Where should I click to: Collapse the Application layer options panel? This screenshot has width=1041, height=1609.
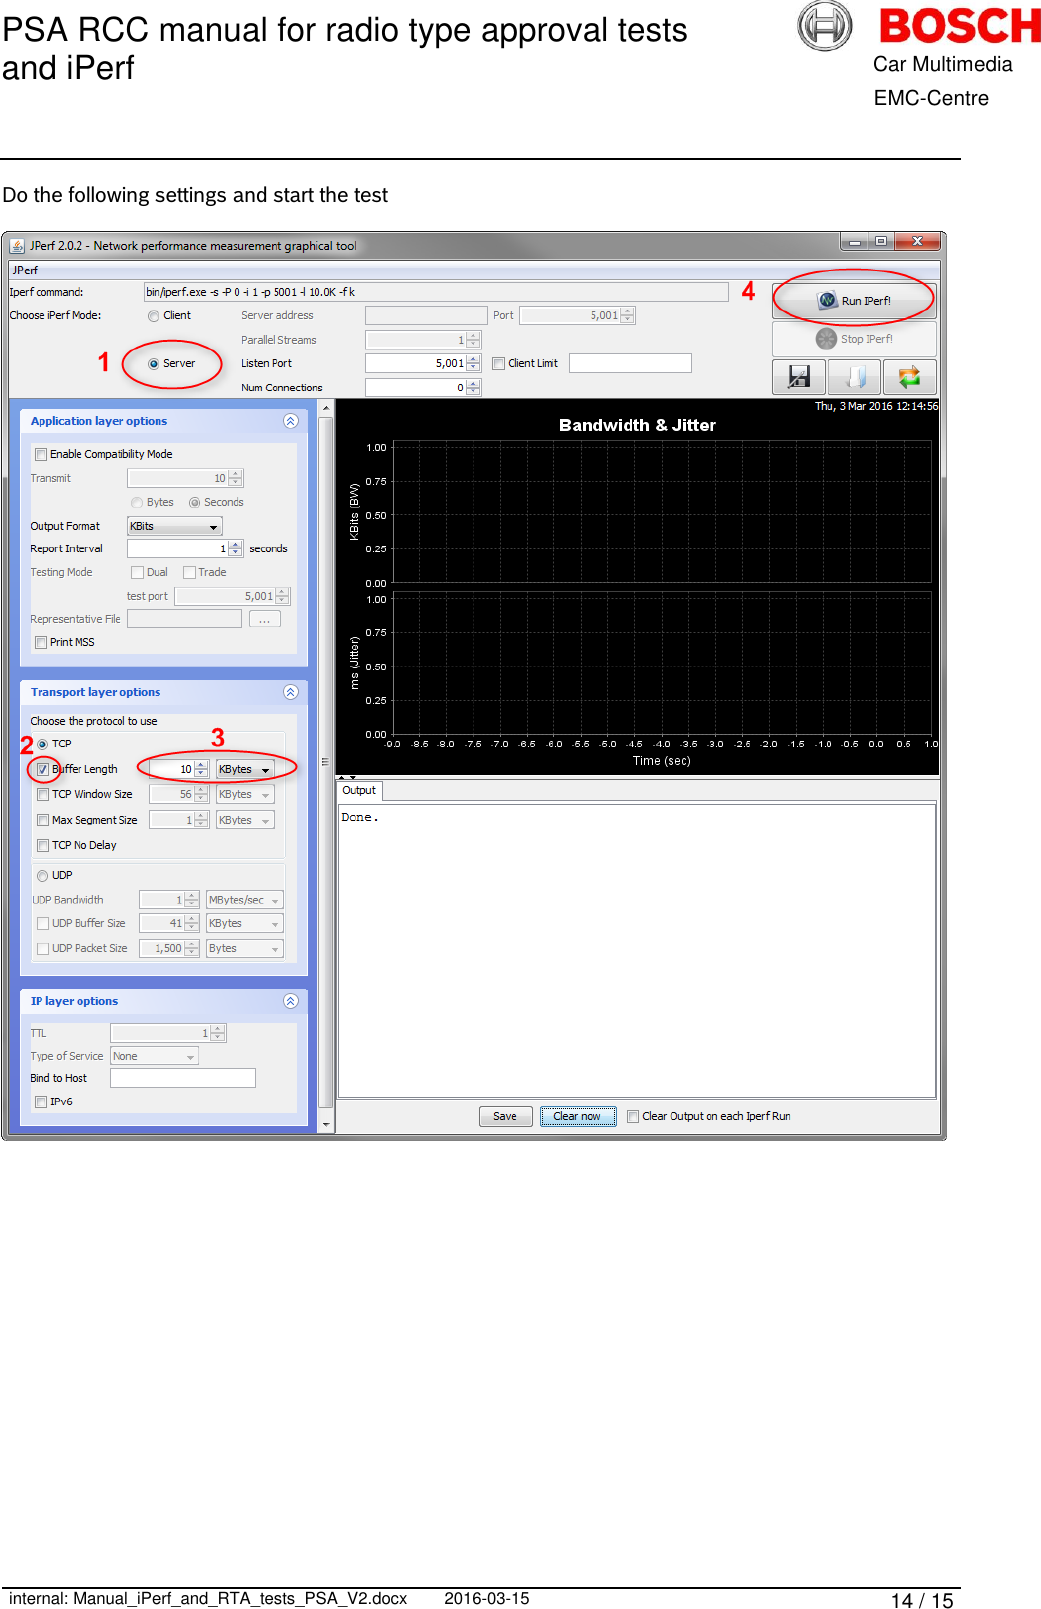click(291, 421)
